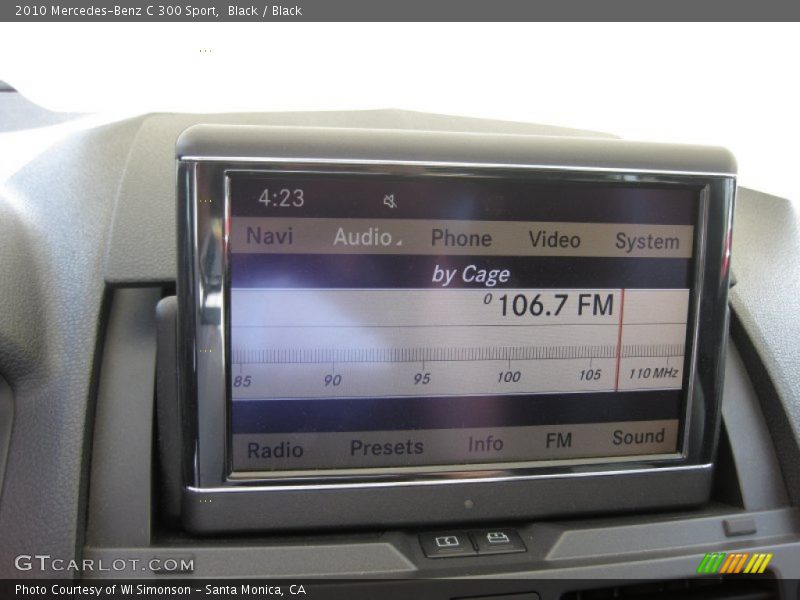Select the Radio option in bottom bar

[x=275, y=450]
